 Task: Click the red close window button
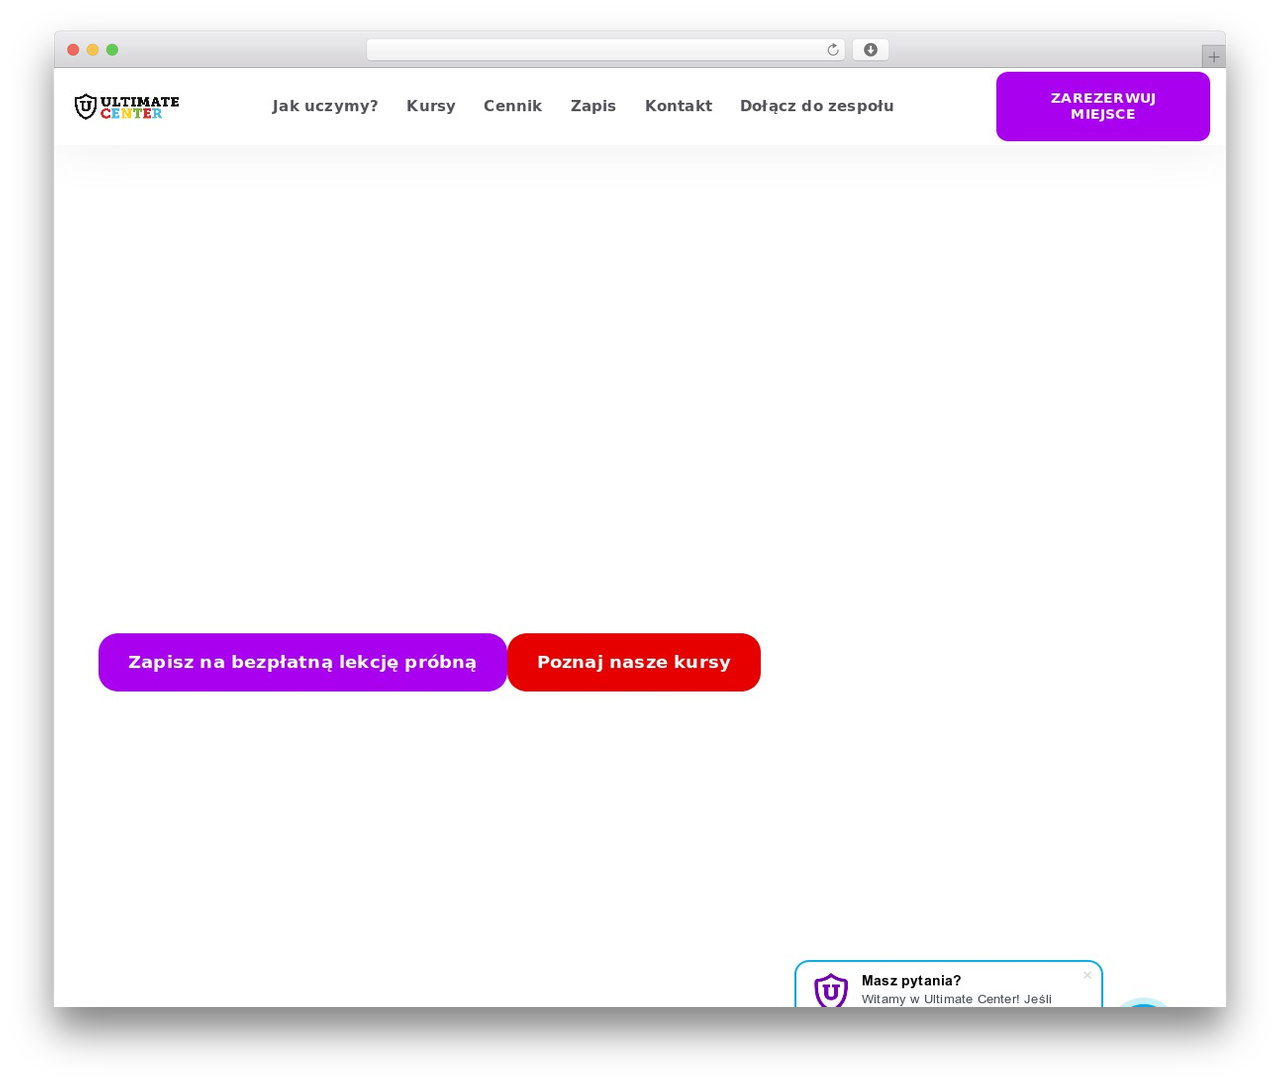tap(73, 50)
